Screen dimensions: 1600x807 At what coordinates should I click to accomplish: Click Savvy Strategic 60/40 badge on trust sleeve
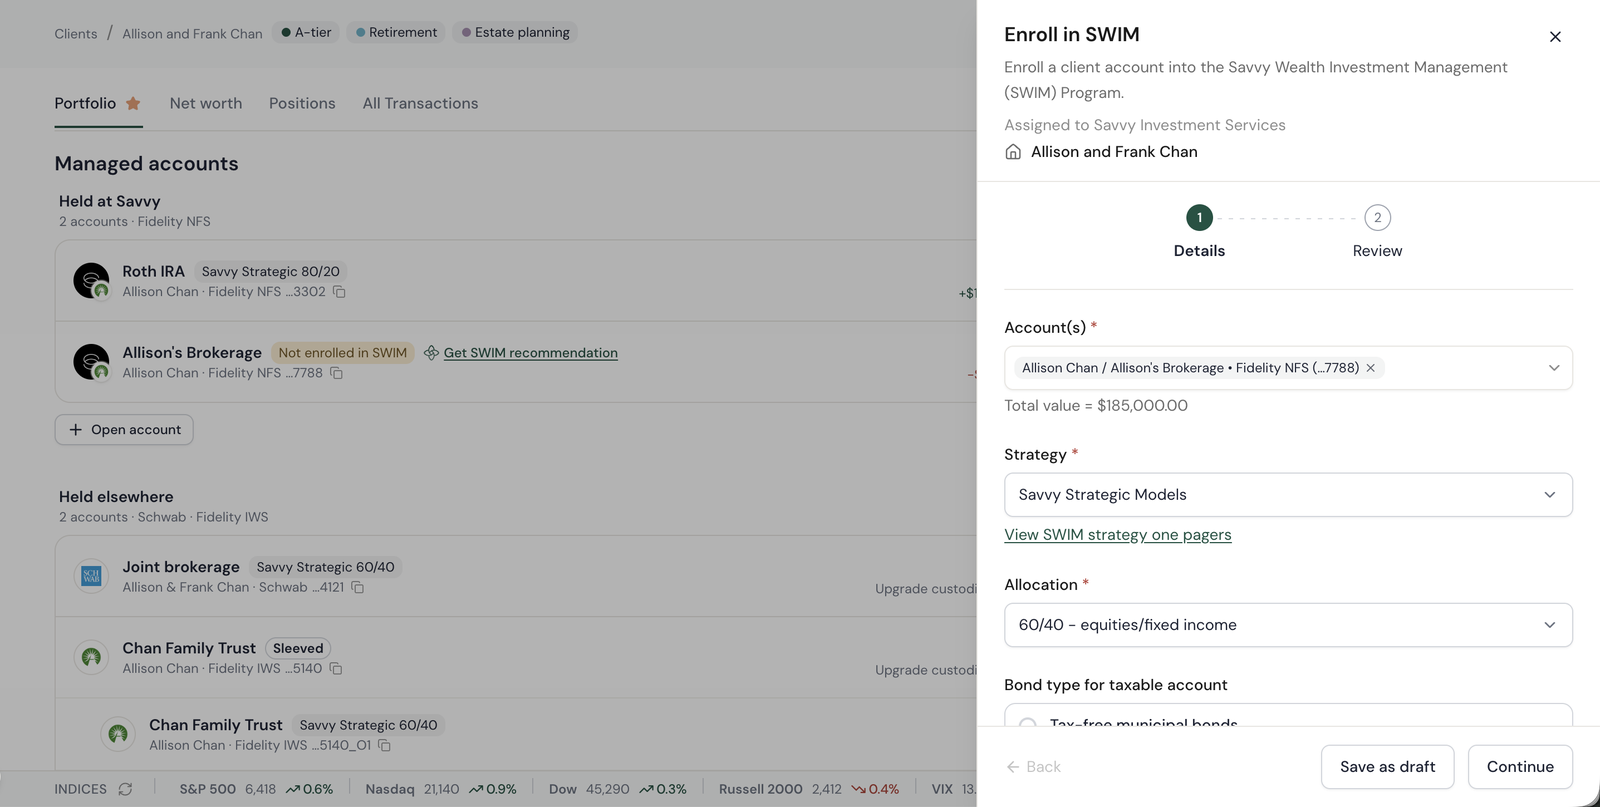coord(368,725)
